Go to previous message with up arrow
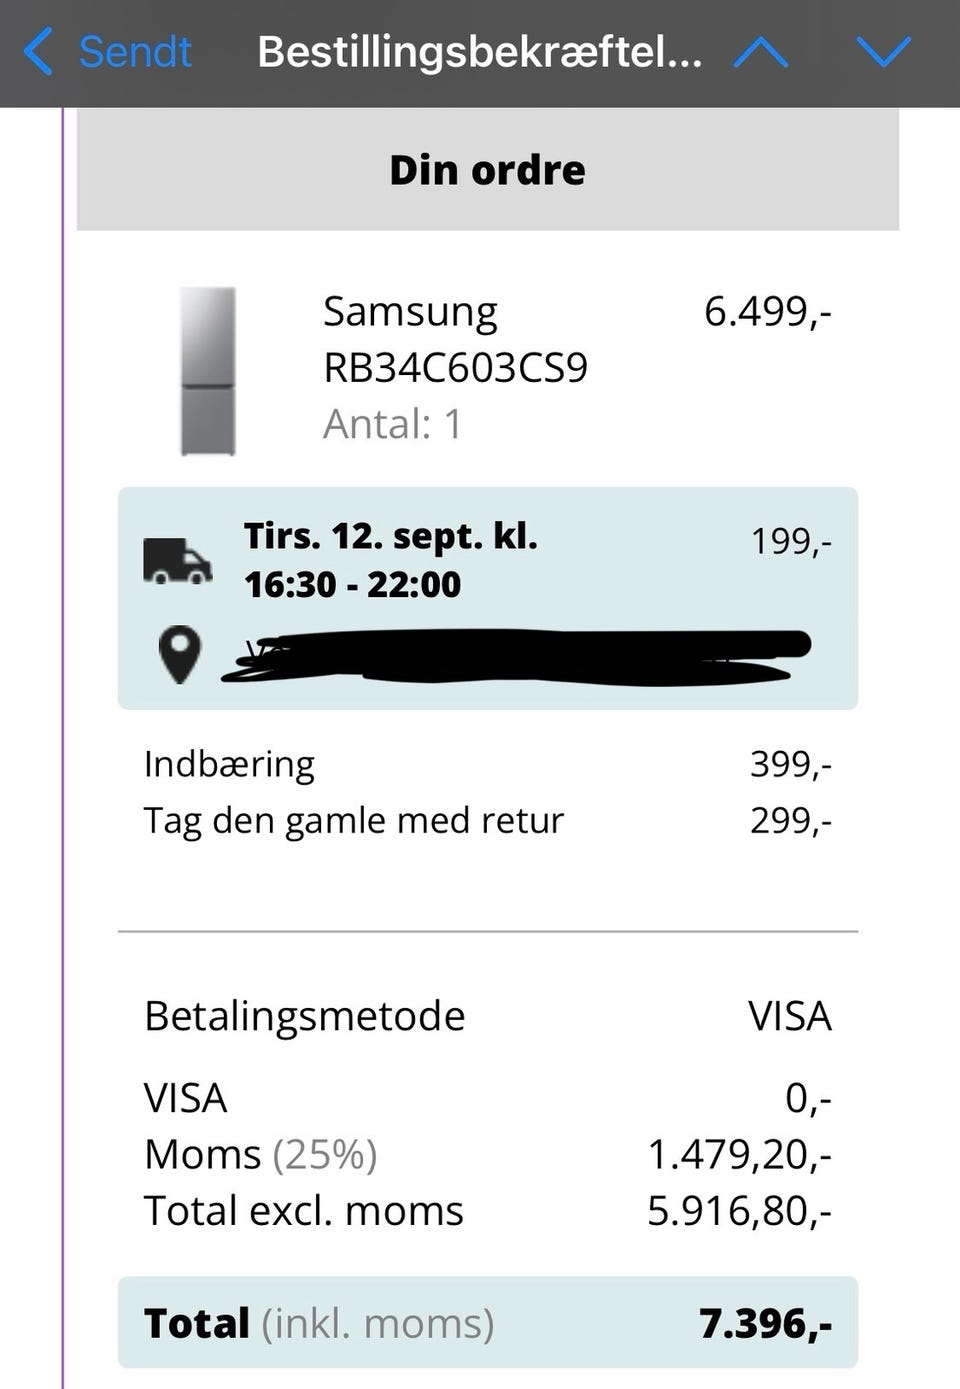The height and width of the screenshot is (1389, 960). pos(760,52)
